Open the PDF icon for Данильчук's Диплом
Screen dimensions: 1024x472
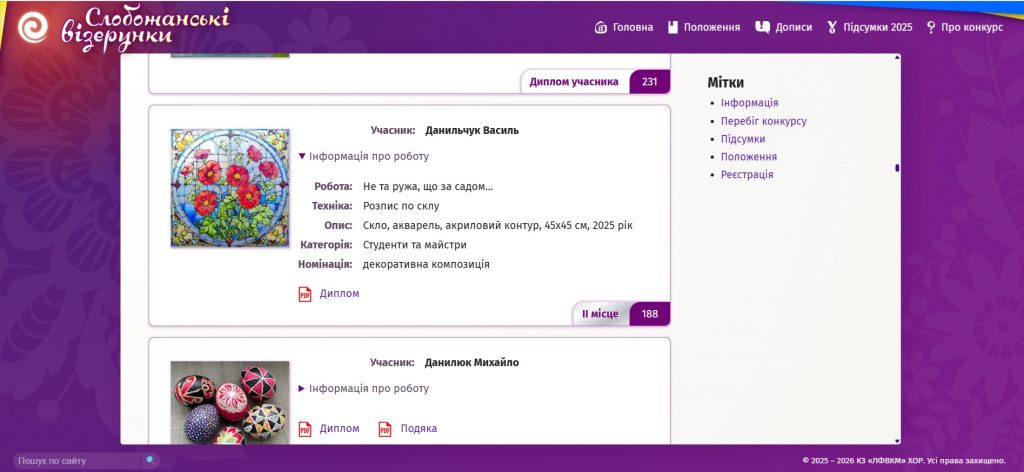tap(306, 294)
